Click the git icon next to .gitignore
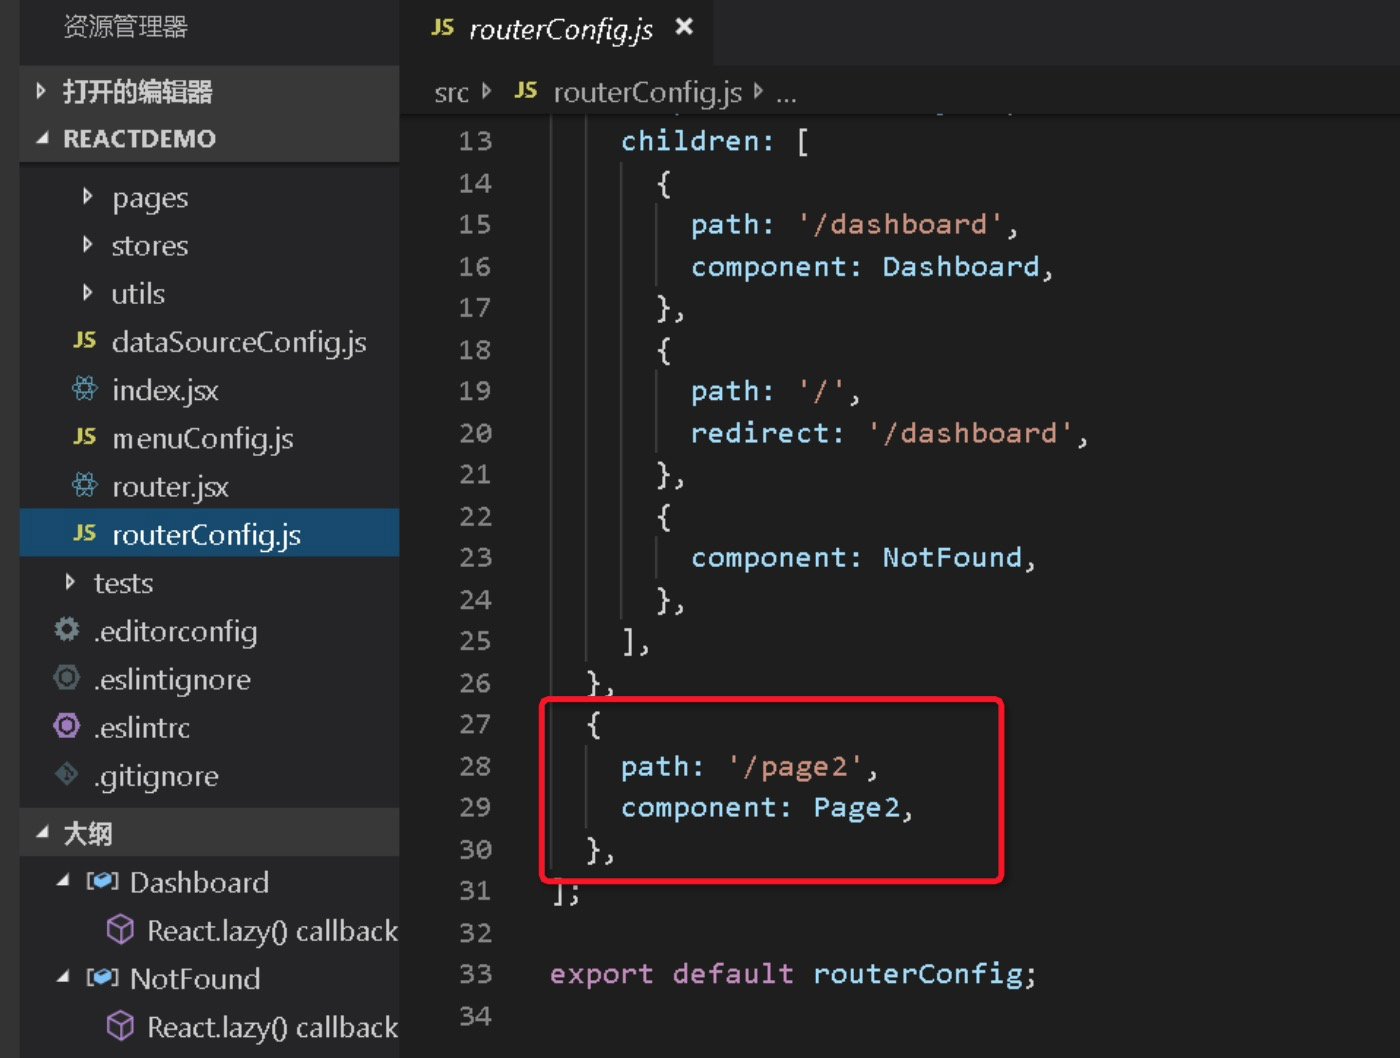 point(65,776)
